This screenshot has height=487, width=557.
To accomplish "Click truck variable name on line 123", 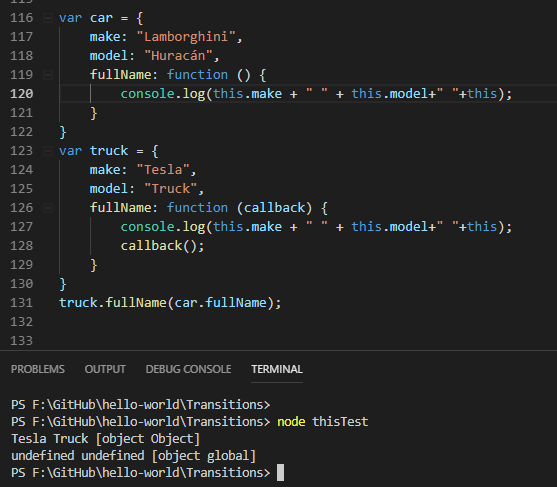I will (x=109, y=151).
